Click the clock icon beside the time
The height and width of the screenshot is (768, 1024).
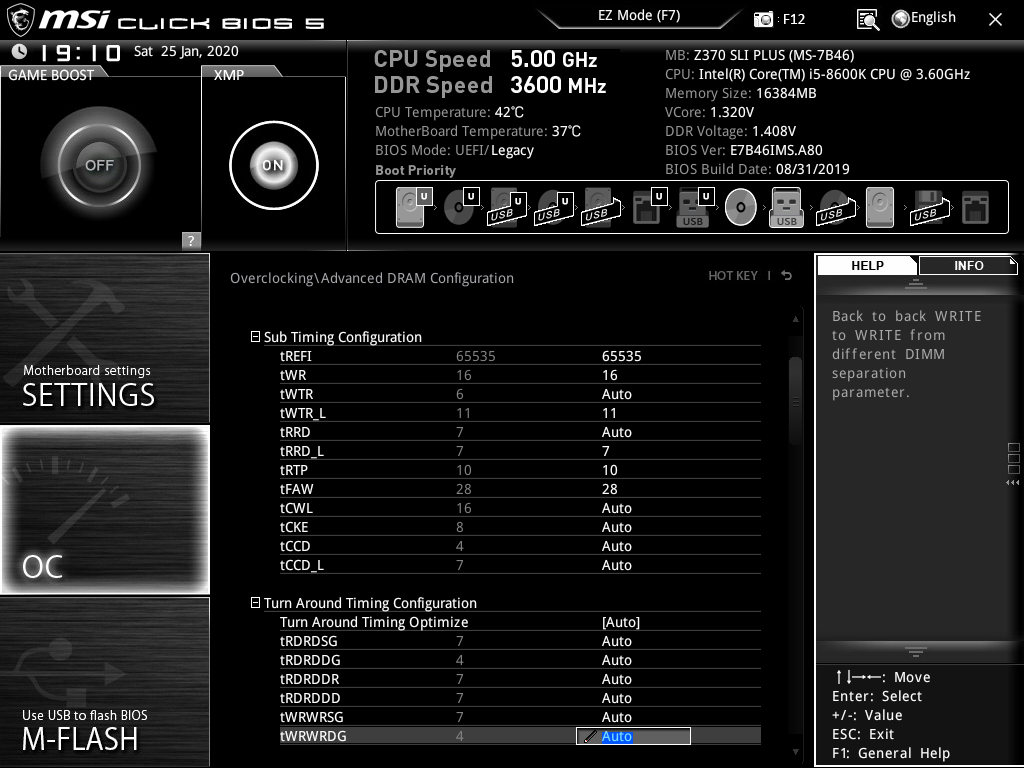click(20, 51)
